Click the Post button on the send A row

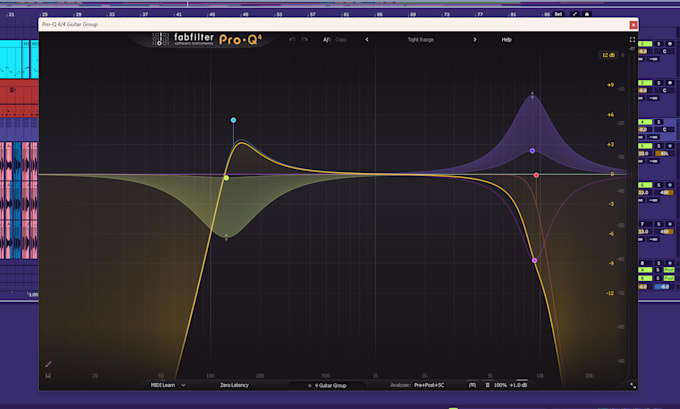669,270
